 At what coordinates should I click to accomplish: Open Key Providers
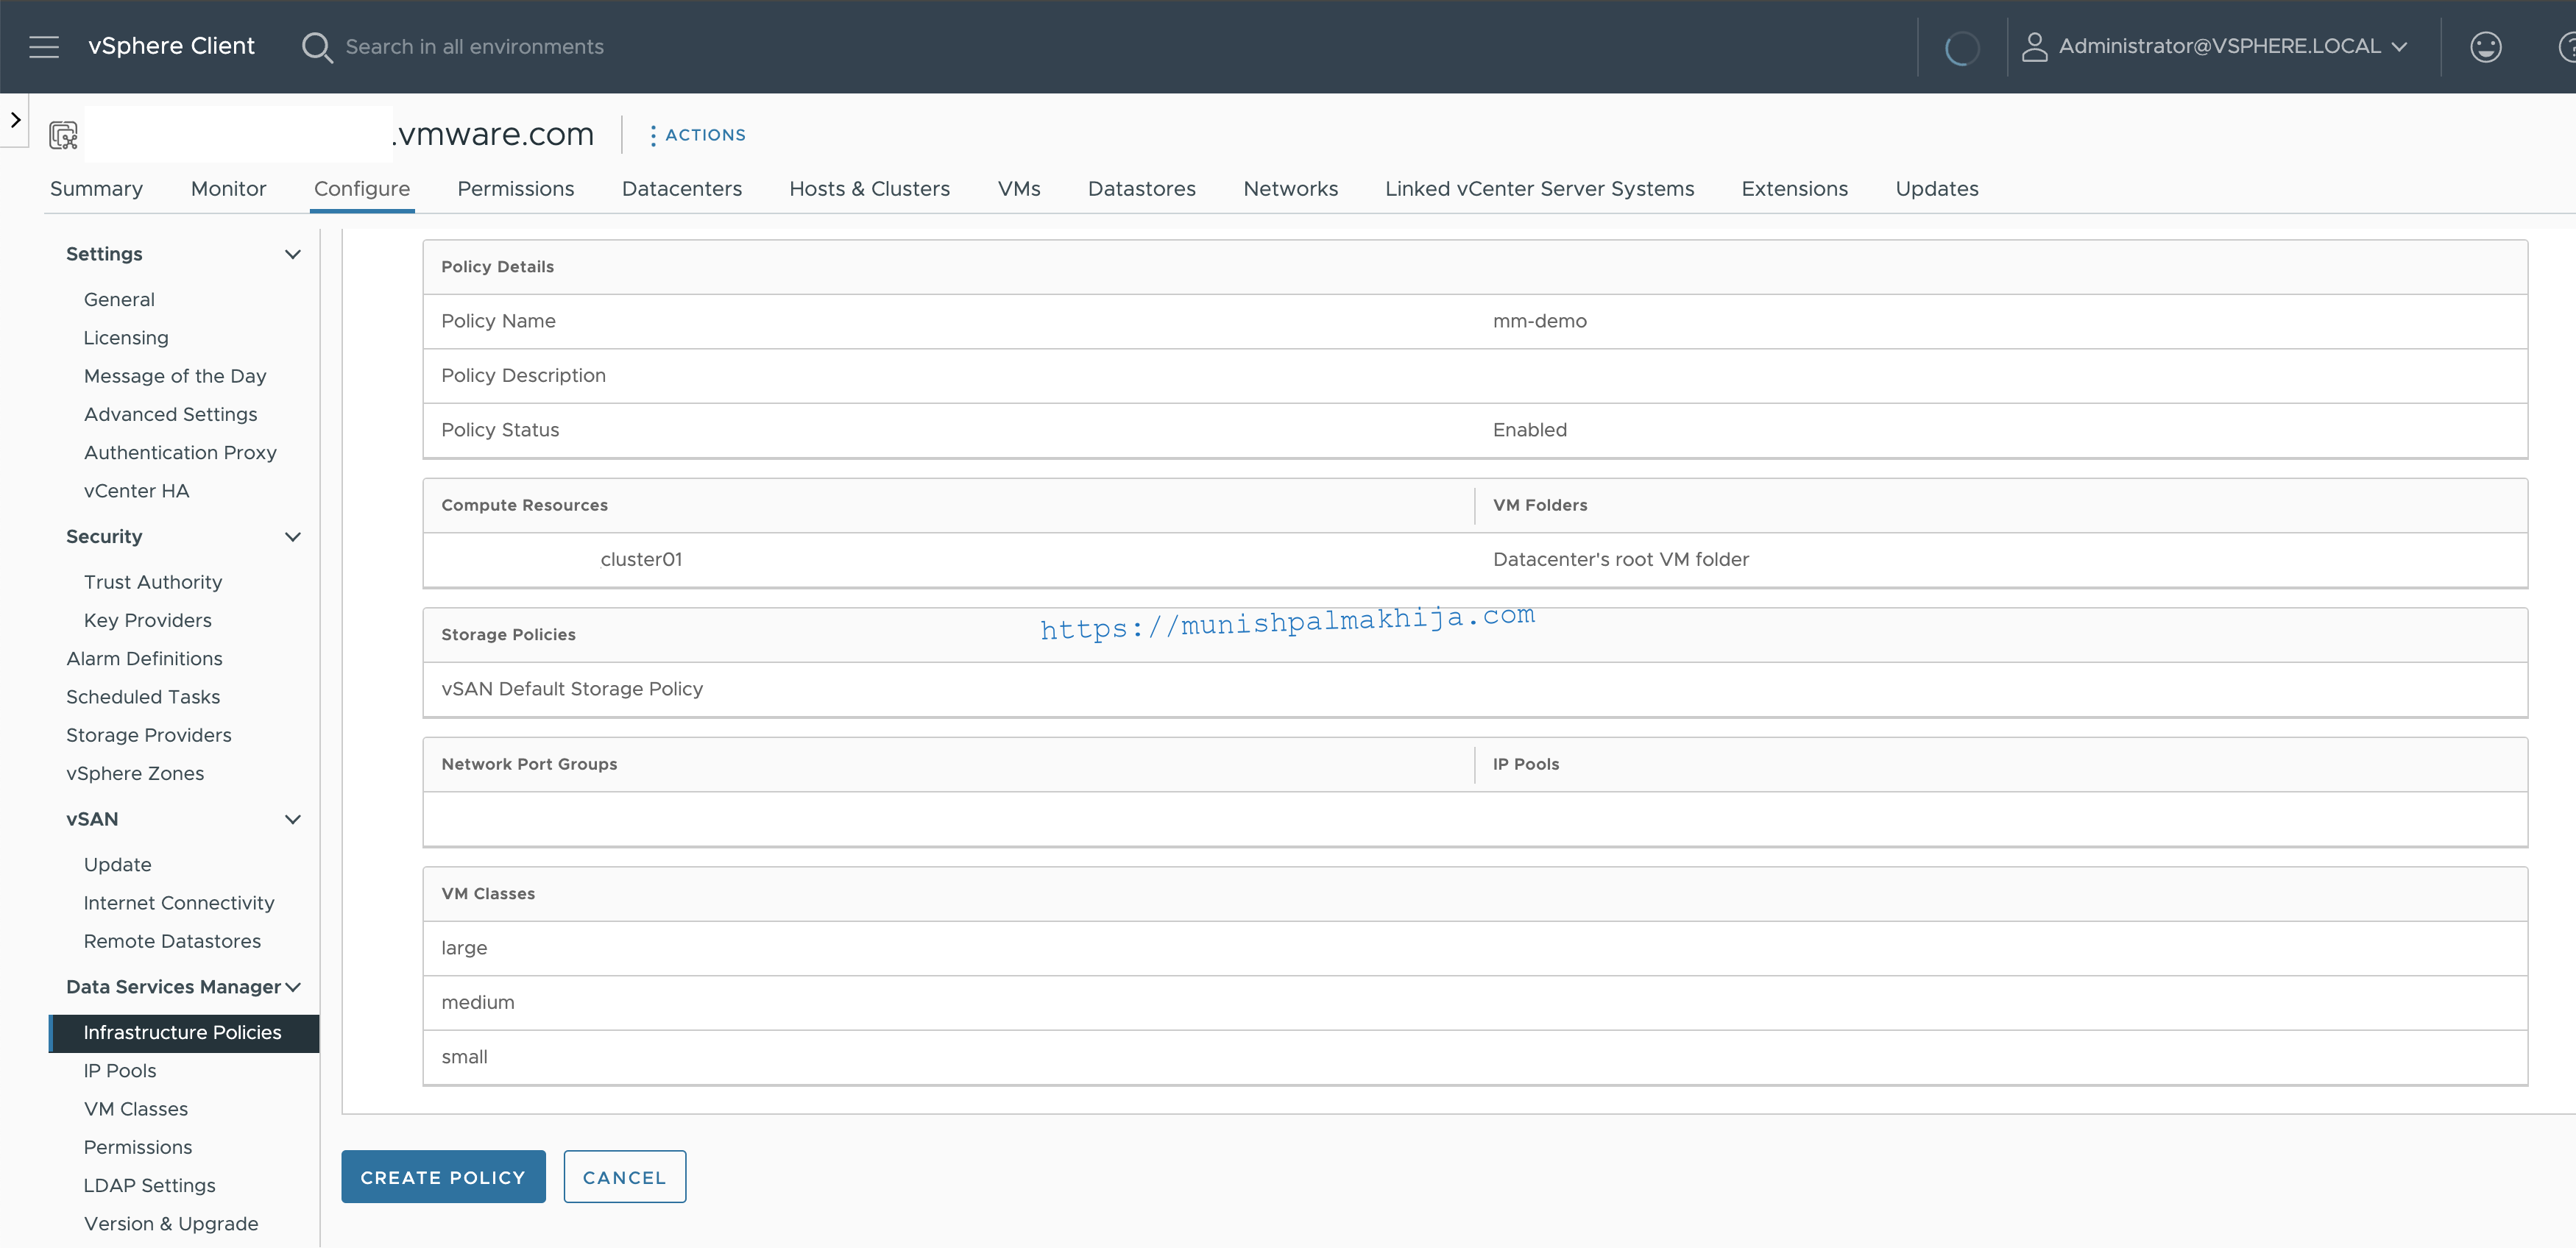coord(148,620)
